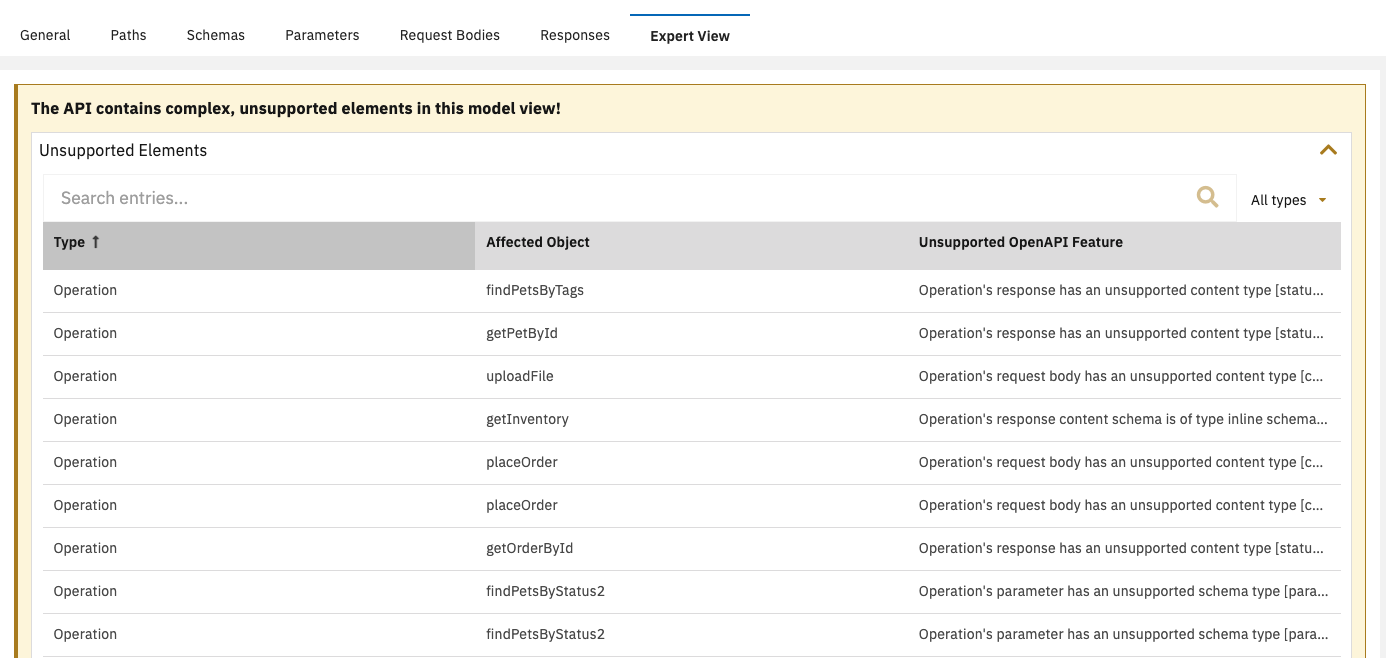Image resolution: width=1386 pixels, height=658 pixels.
Task: Open the All types filter dropdown
Action: pyautogui.click(x=1288, y=199)
